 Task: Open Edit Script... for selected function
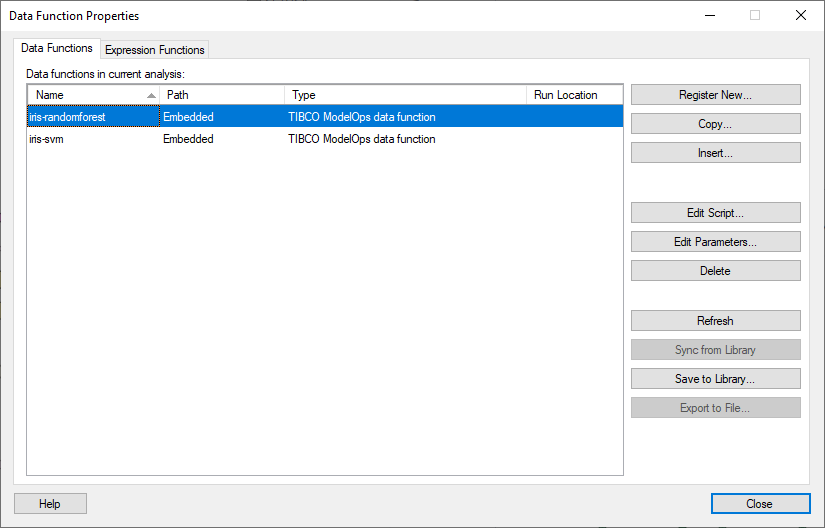pos(715,213)
